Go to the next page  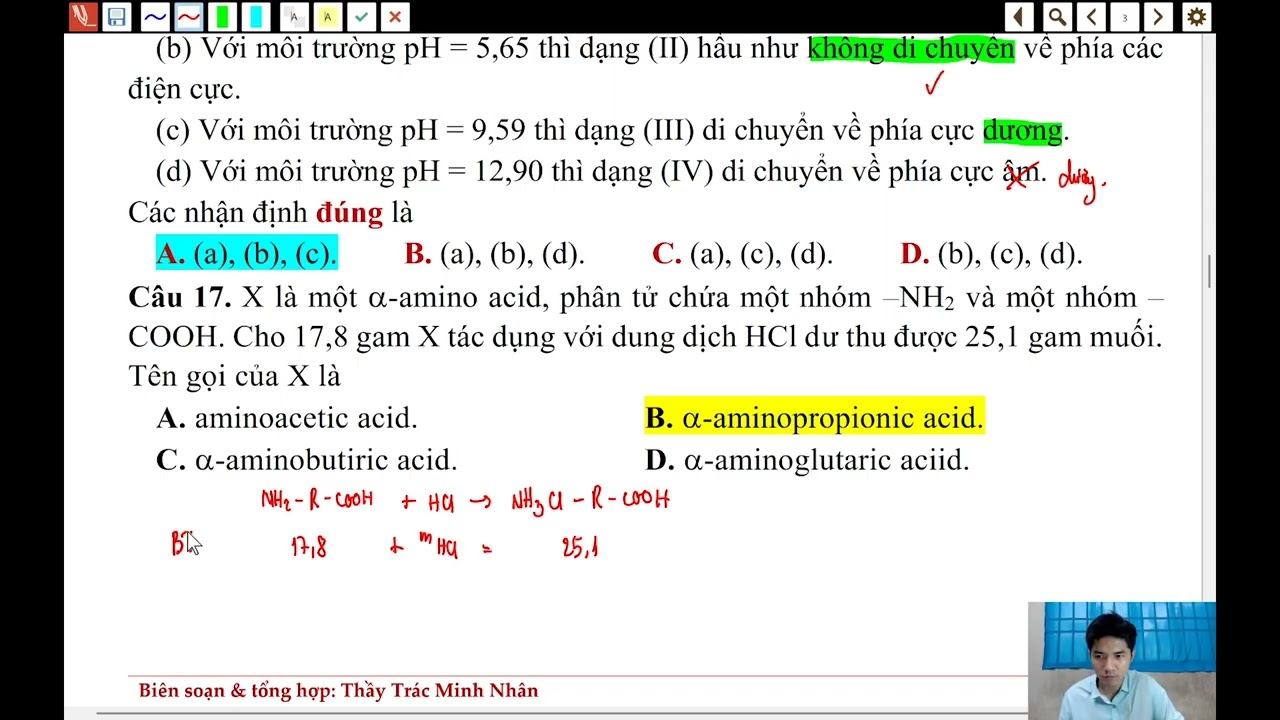pos(1159,16)
